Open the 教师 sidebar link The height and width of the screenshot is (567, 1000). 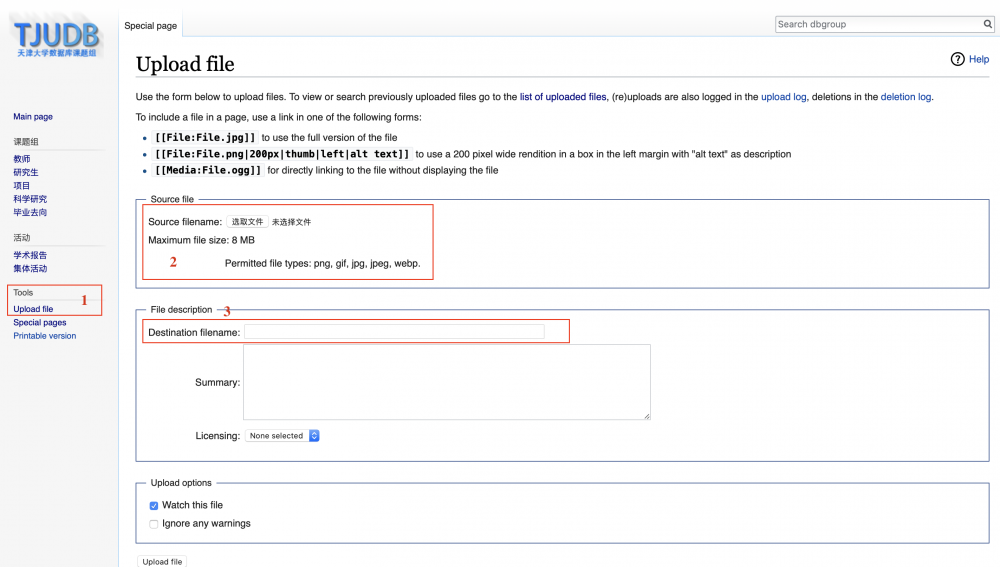22,159
